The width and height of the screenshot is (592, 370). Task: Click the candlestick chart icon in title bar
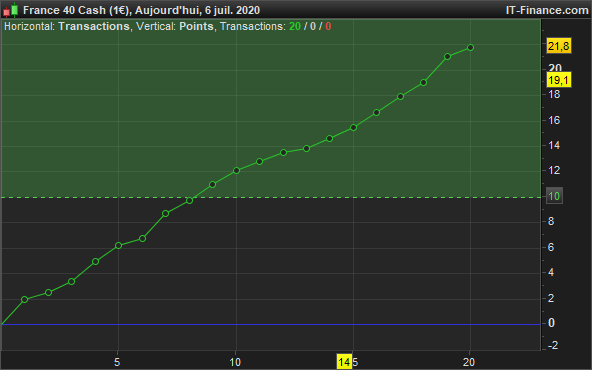tap(11, 10)
